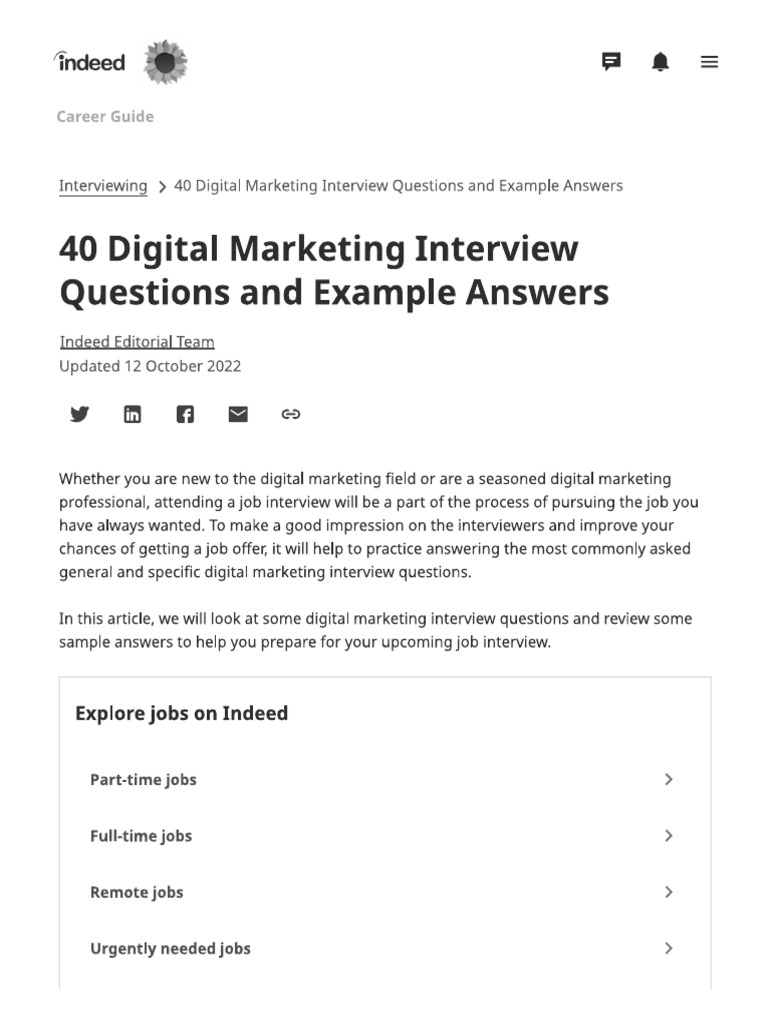Expand the Full-time jobs chevron
This screenshot has width=768, height=1024.
tap(669, 835)
